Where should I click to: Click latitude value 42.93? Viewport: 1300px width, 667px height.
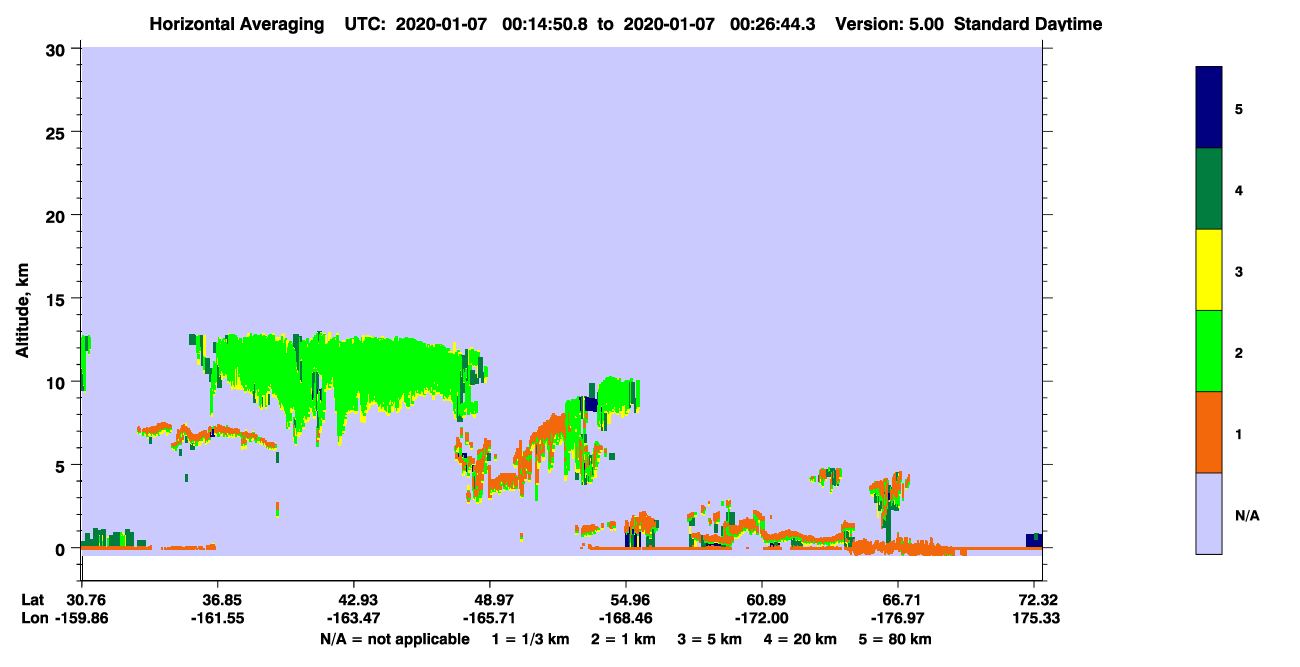(354, 600)
